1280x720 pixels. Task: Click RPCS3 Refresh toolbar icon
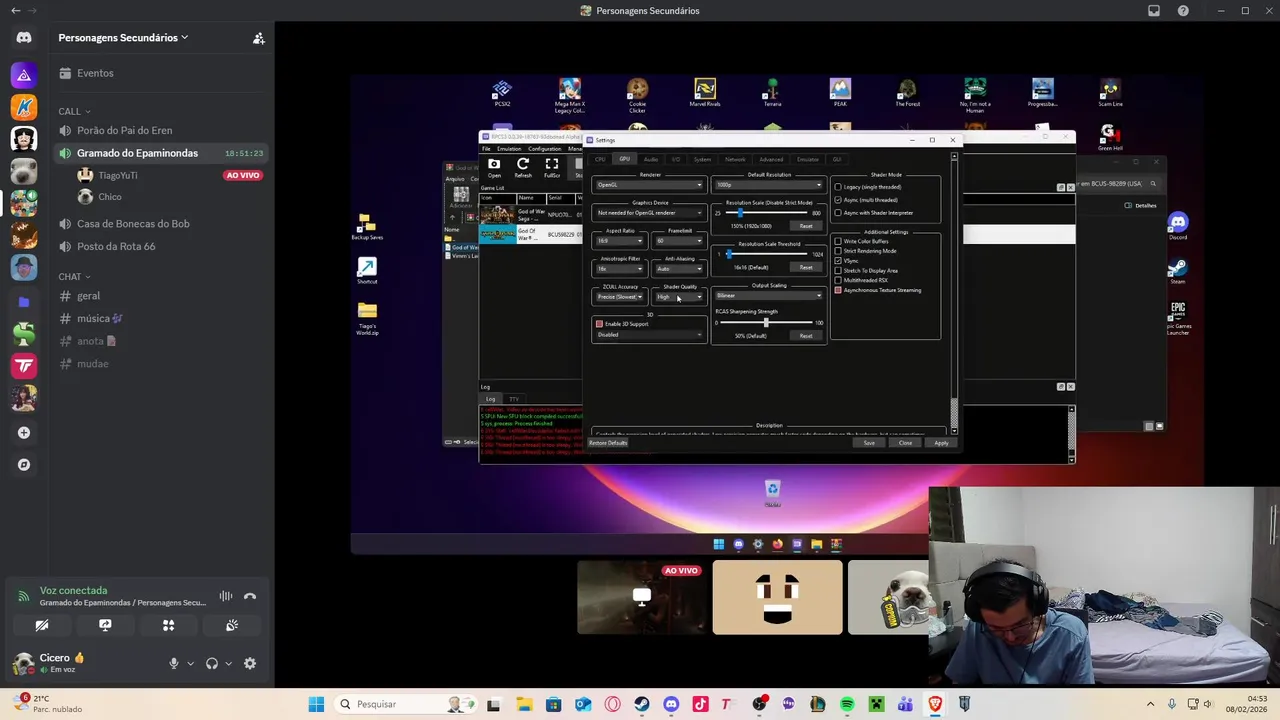[x=523, y=167]
